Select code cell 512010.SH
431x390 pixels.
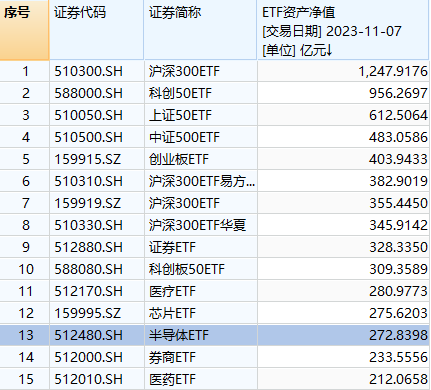[x=97, y=379]
